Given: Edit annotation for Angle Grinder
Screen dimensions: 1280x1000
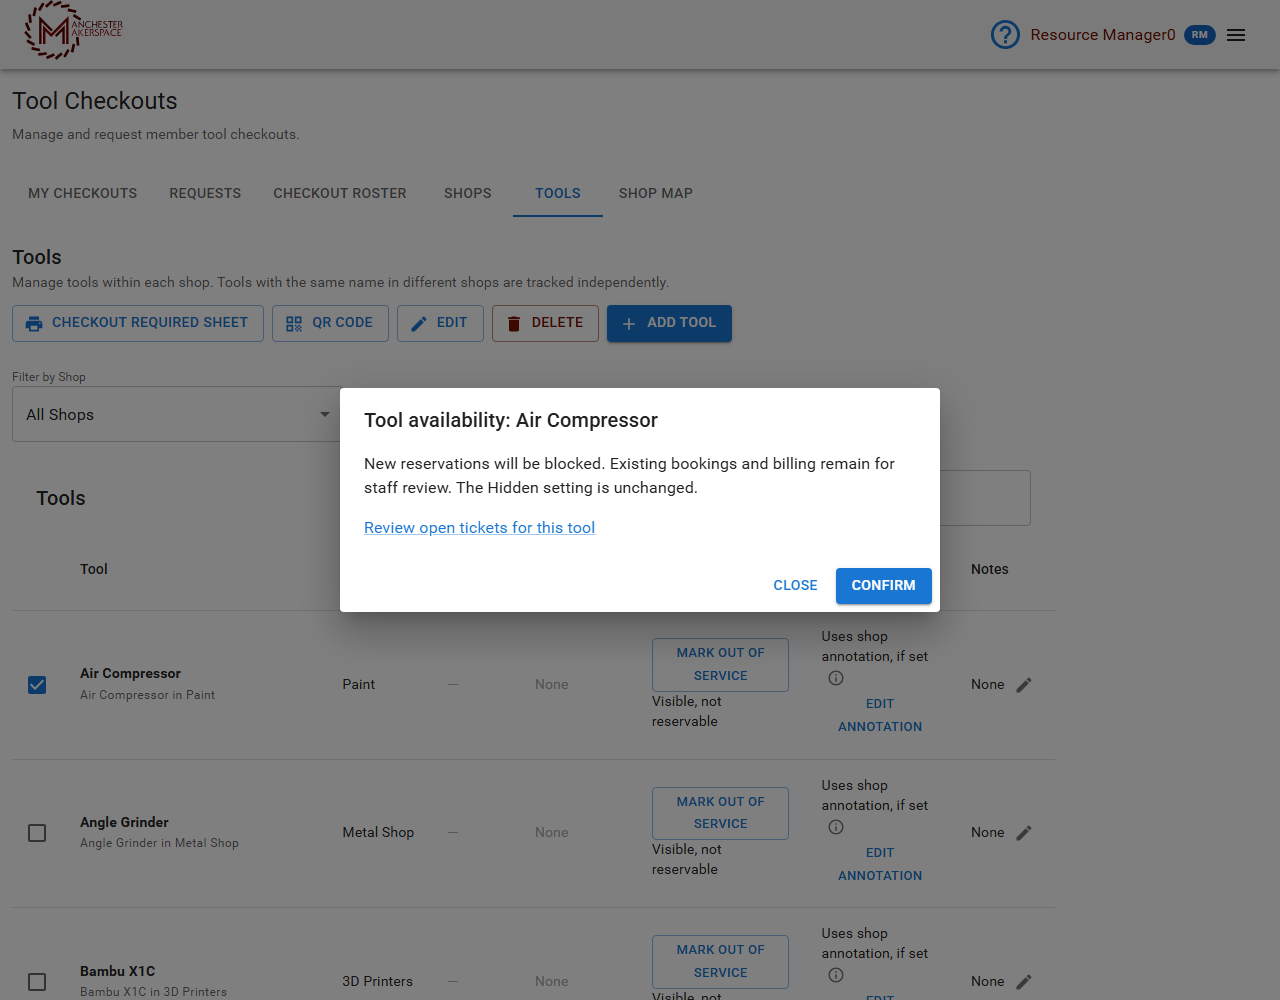Looking at the screenshot, I should tap(880, 864).
